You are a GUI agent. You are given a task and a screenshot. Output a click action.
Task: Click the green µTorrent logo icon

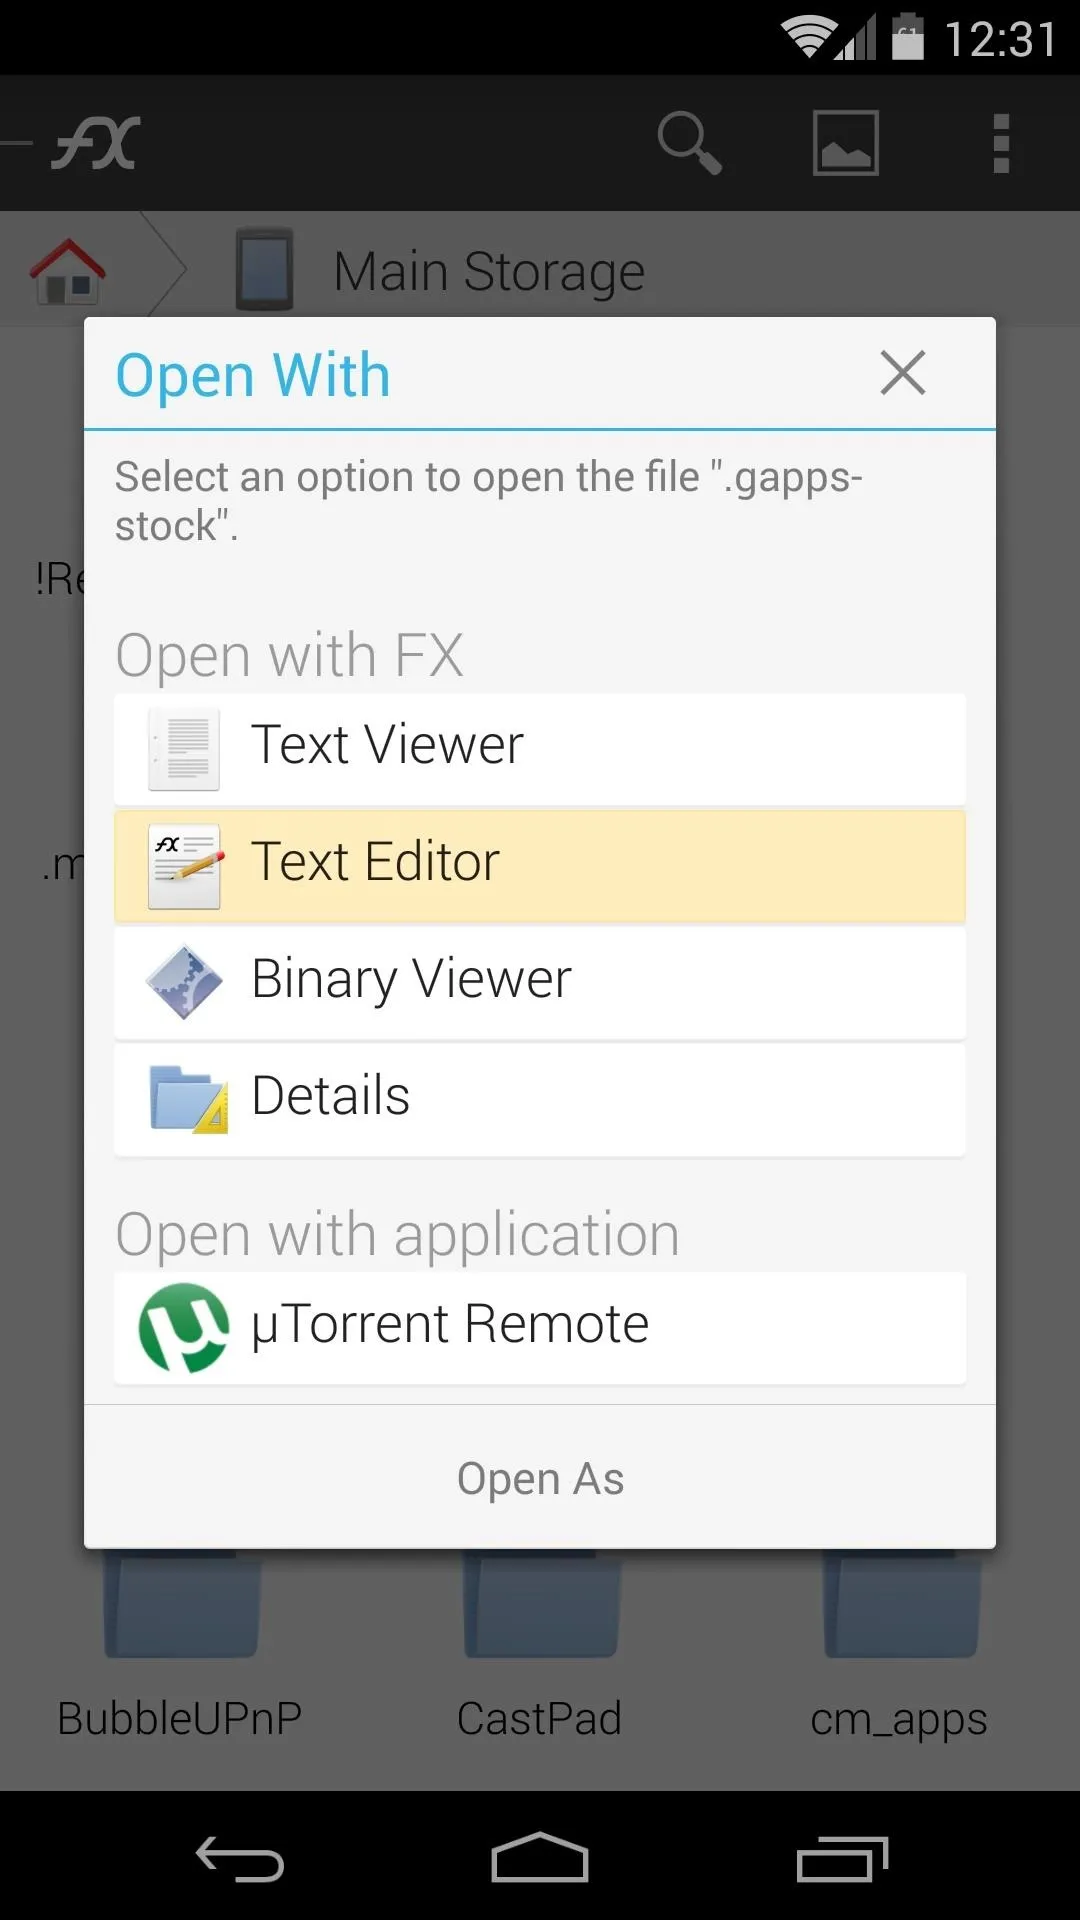point(184,1328)
